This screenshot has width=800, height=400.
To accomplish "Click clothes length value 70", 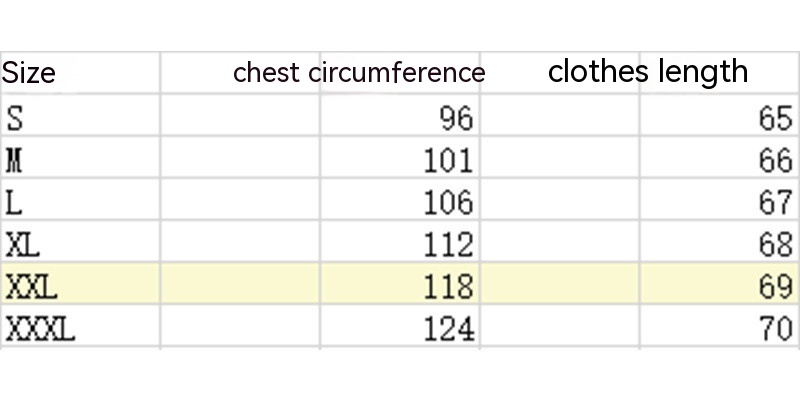I will click(775, 328).
